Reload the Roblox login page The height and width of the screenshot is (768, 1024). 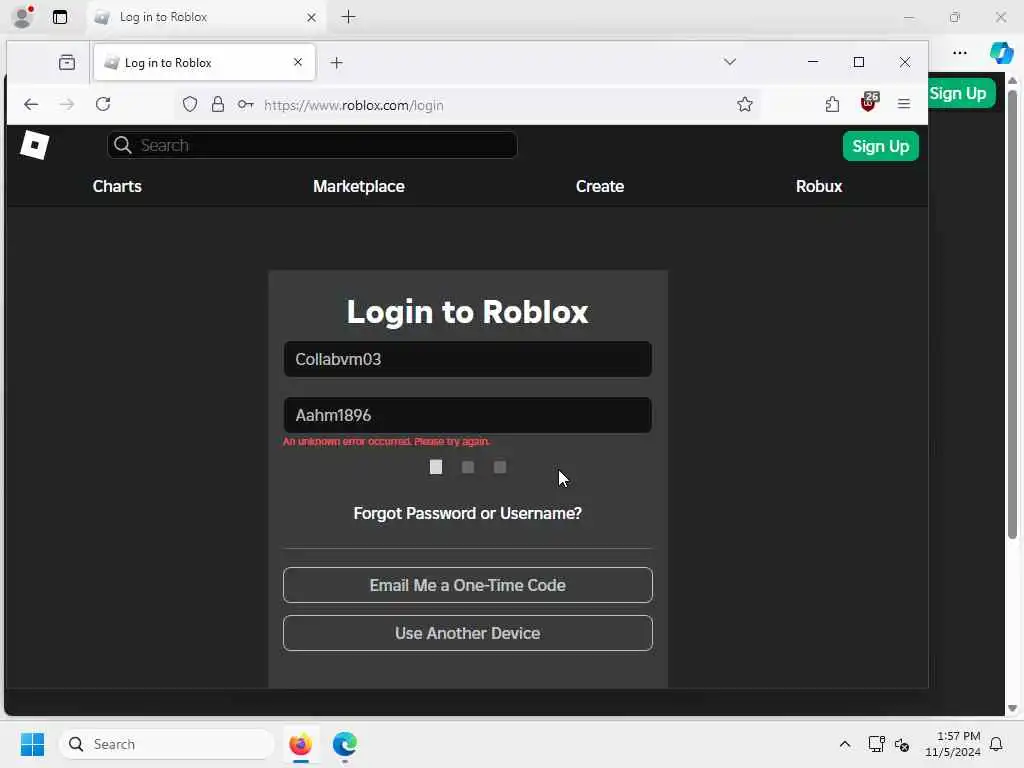tap(103, 104)
